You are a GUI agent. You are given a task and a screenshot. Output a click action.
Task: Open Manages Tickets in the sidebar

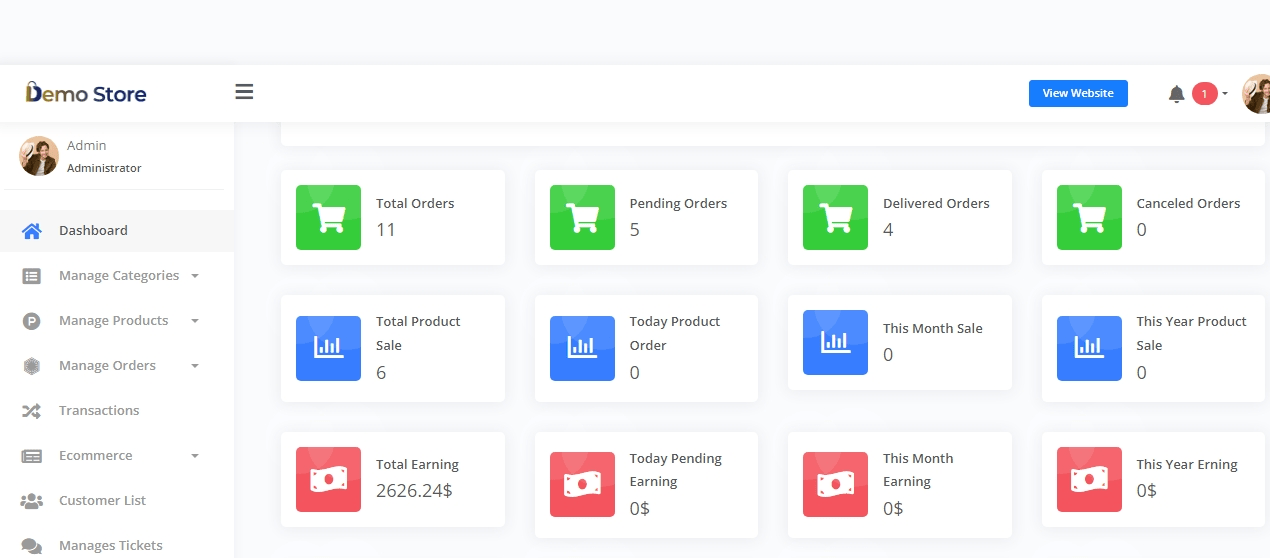point(110,545)
